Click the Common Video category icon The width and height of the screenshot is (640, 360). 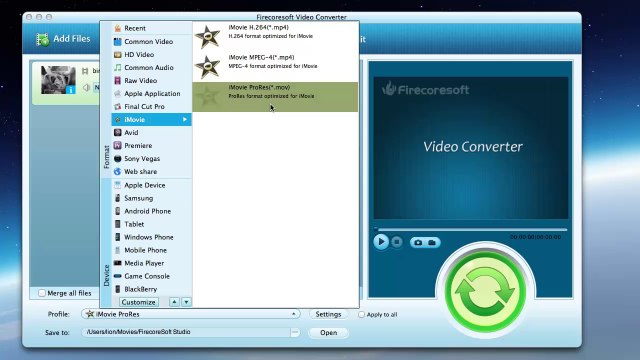pos(118,41)
